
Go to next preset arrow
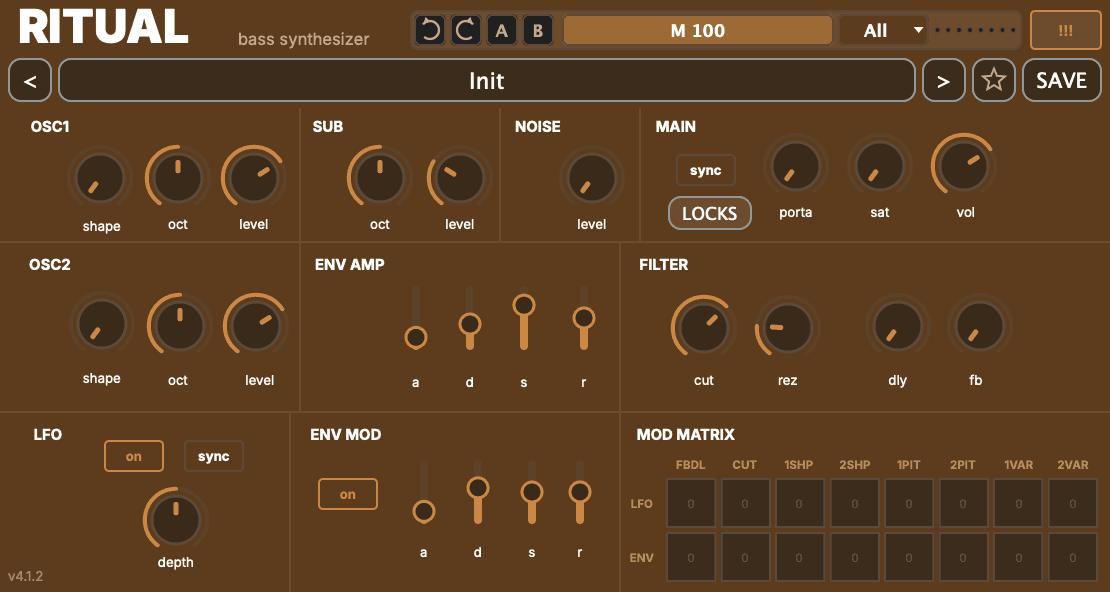(x=944, y=80)
